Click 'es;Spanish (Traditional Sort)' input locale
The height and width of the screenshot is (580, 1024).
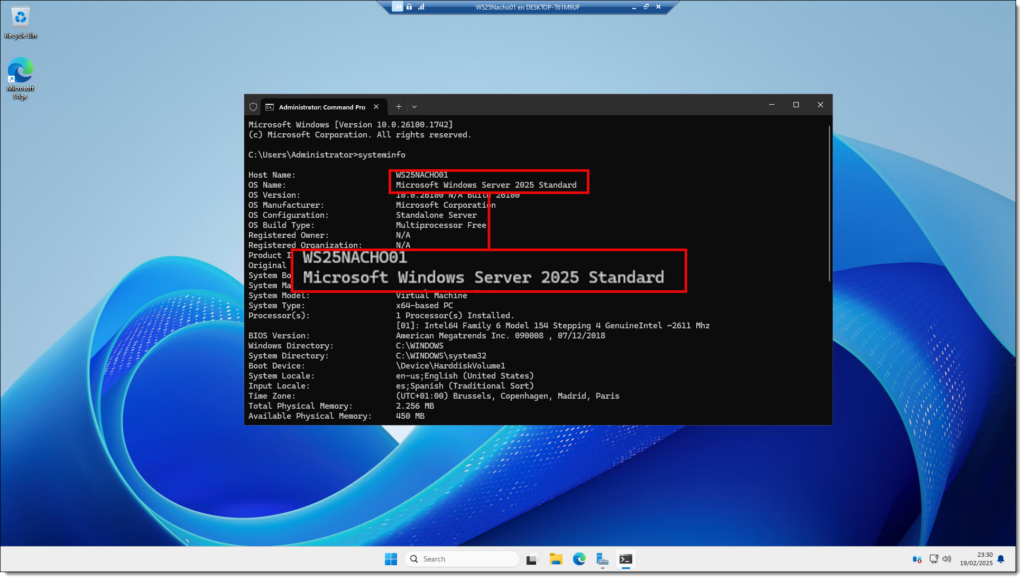(466, 387)
